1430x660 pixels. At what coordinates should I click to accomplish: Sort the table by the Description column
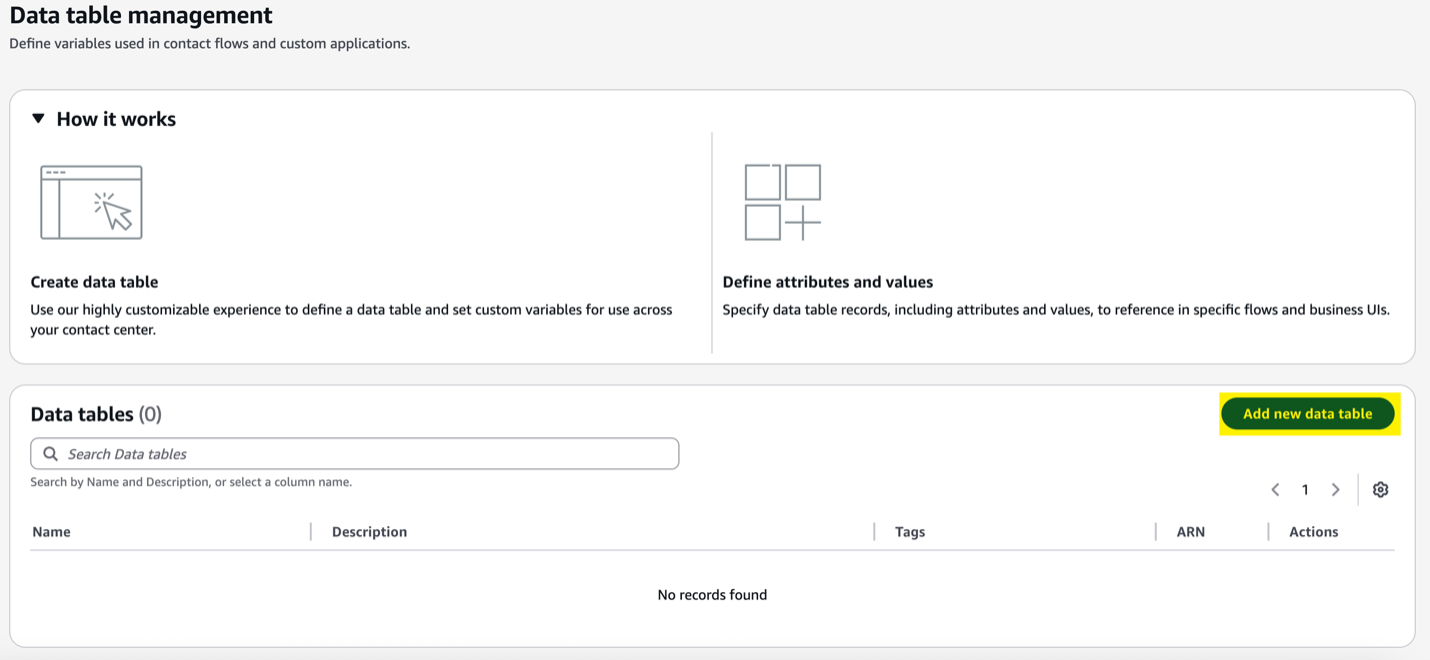pyautogui.click(x=369, y=531)
